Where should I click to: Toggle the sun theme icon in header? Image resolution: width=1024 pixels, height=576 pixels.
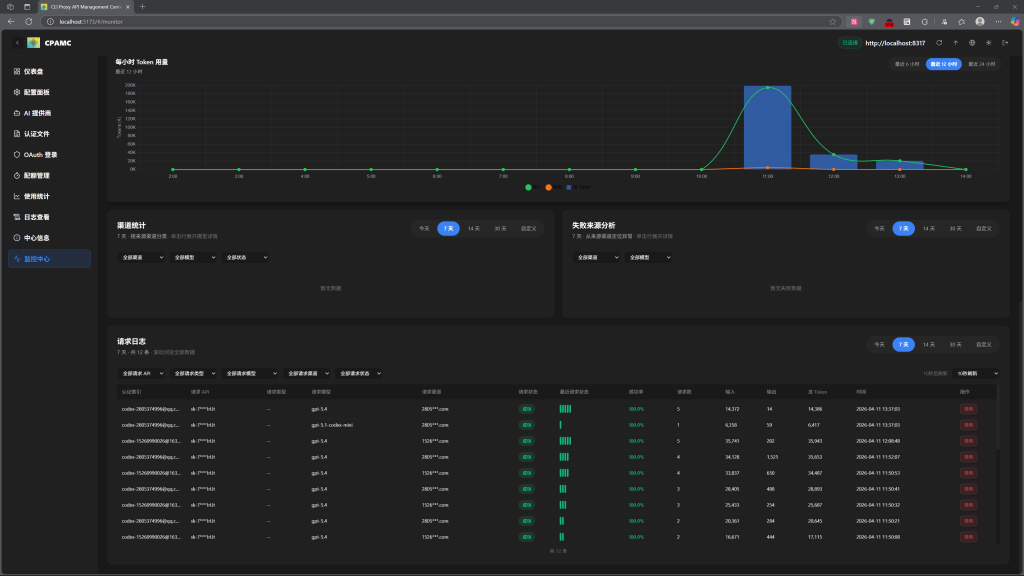pyautogui.click(x=989, y=43)
